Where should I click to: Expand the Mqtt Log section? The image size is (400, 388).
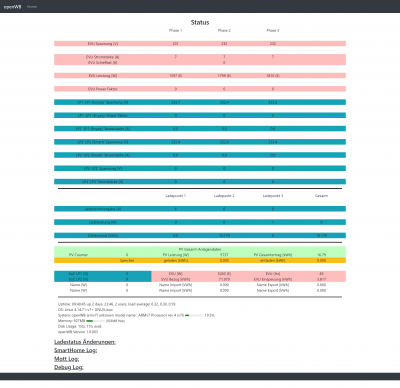[67, 359]
